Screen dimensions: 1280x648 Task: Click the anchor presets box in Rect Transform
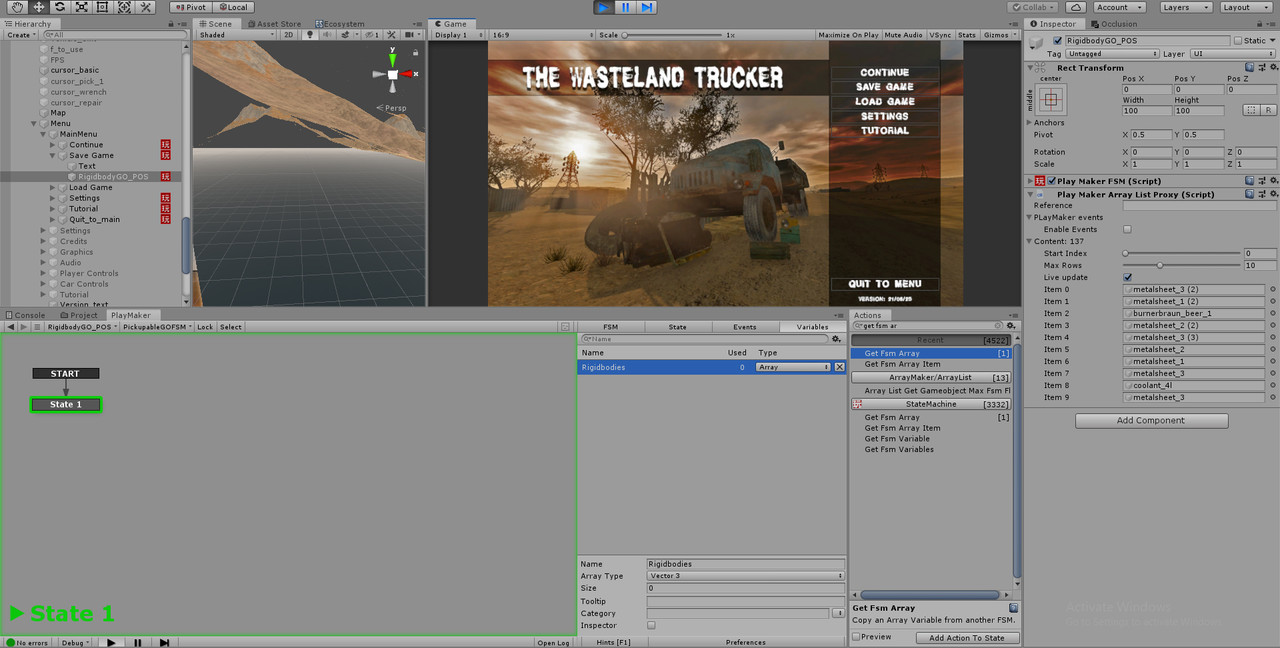click(1050, 99)
